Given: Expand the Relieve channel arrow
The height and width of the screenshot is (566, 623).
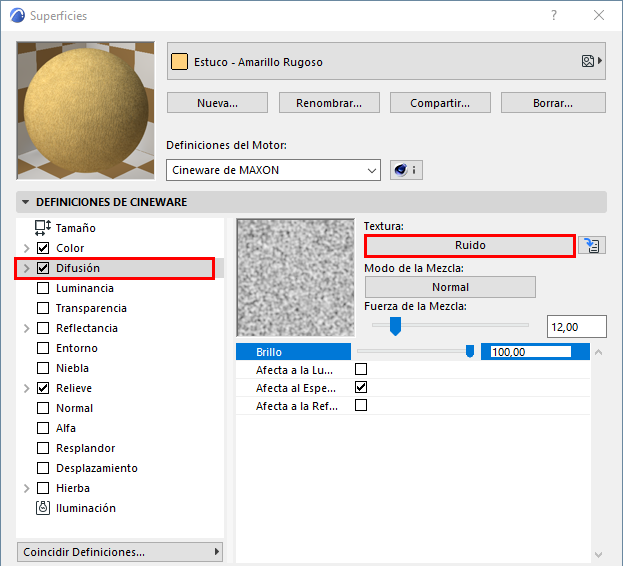Looking at the screenshot, I should 27,388.
